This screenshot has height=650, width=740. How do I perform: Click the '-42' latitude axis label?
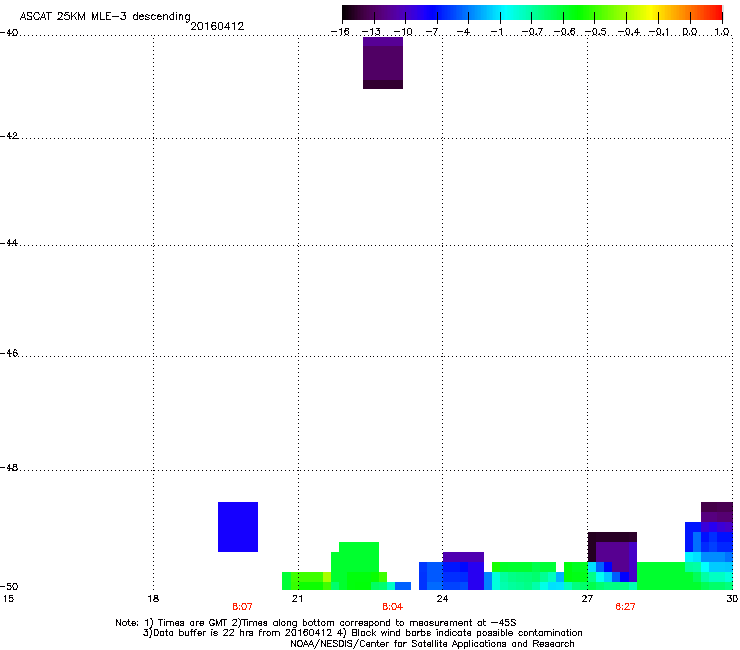pos(9,136)
